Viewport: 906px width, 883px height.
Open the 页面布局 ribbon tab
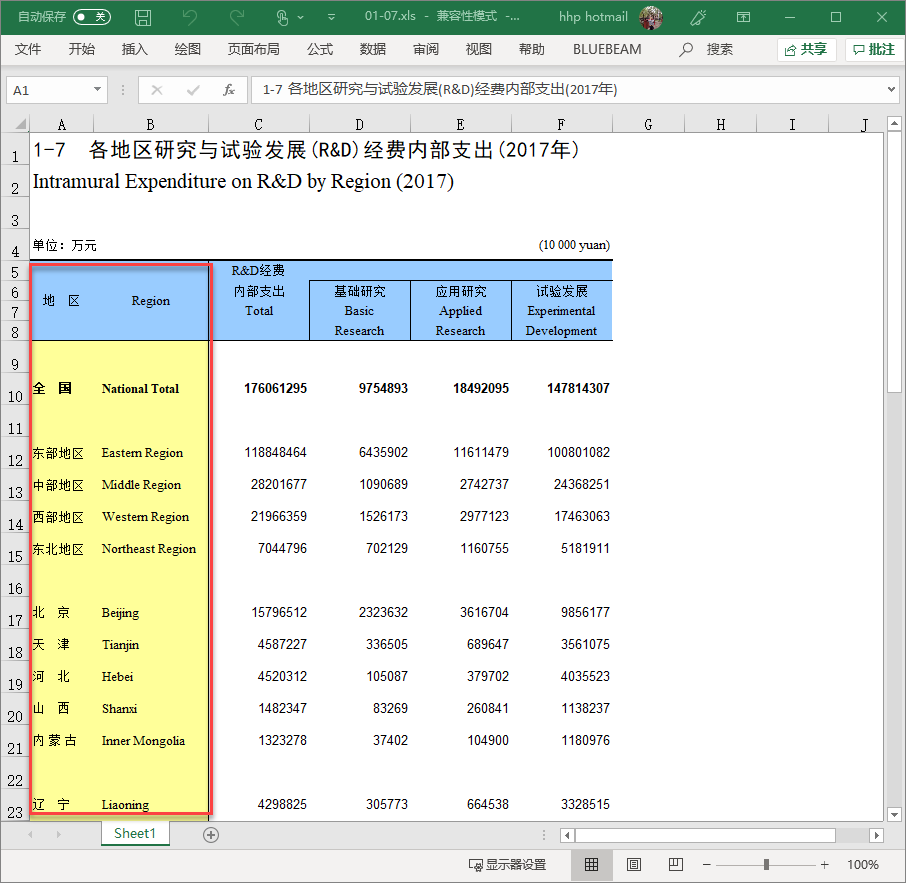(x=253, y=49)
